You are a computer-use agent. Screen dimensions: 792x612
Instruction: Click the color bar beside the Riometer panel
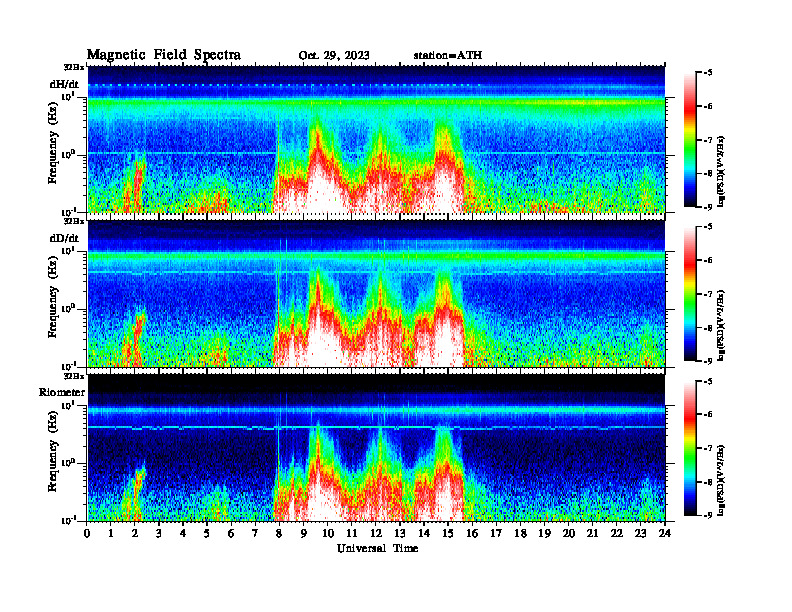(x=690, y=448)
